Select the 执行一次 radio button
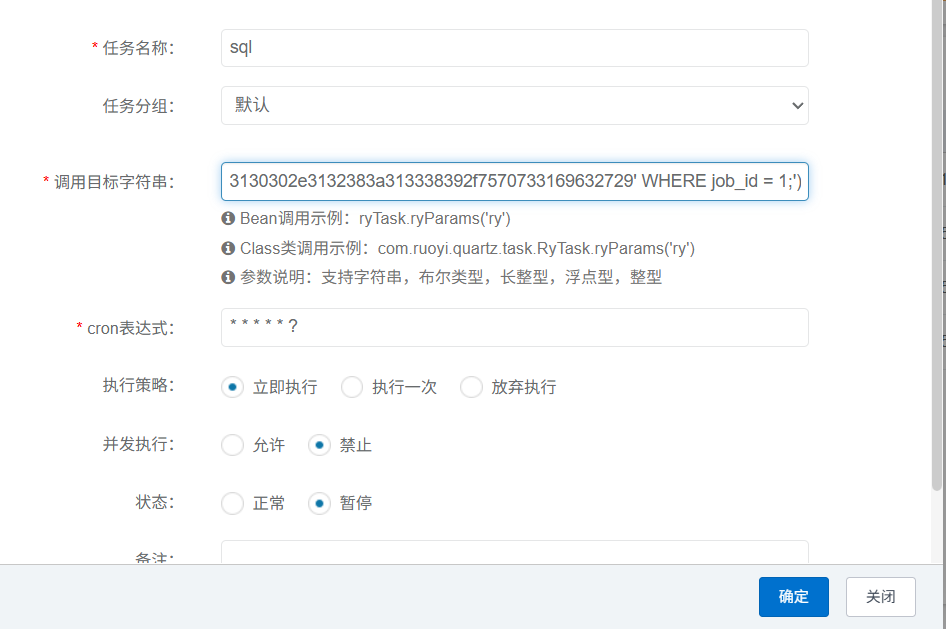Image resolution: width=946 pixels, height=629 pixels. pos(352,387)
